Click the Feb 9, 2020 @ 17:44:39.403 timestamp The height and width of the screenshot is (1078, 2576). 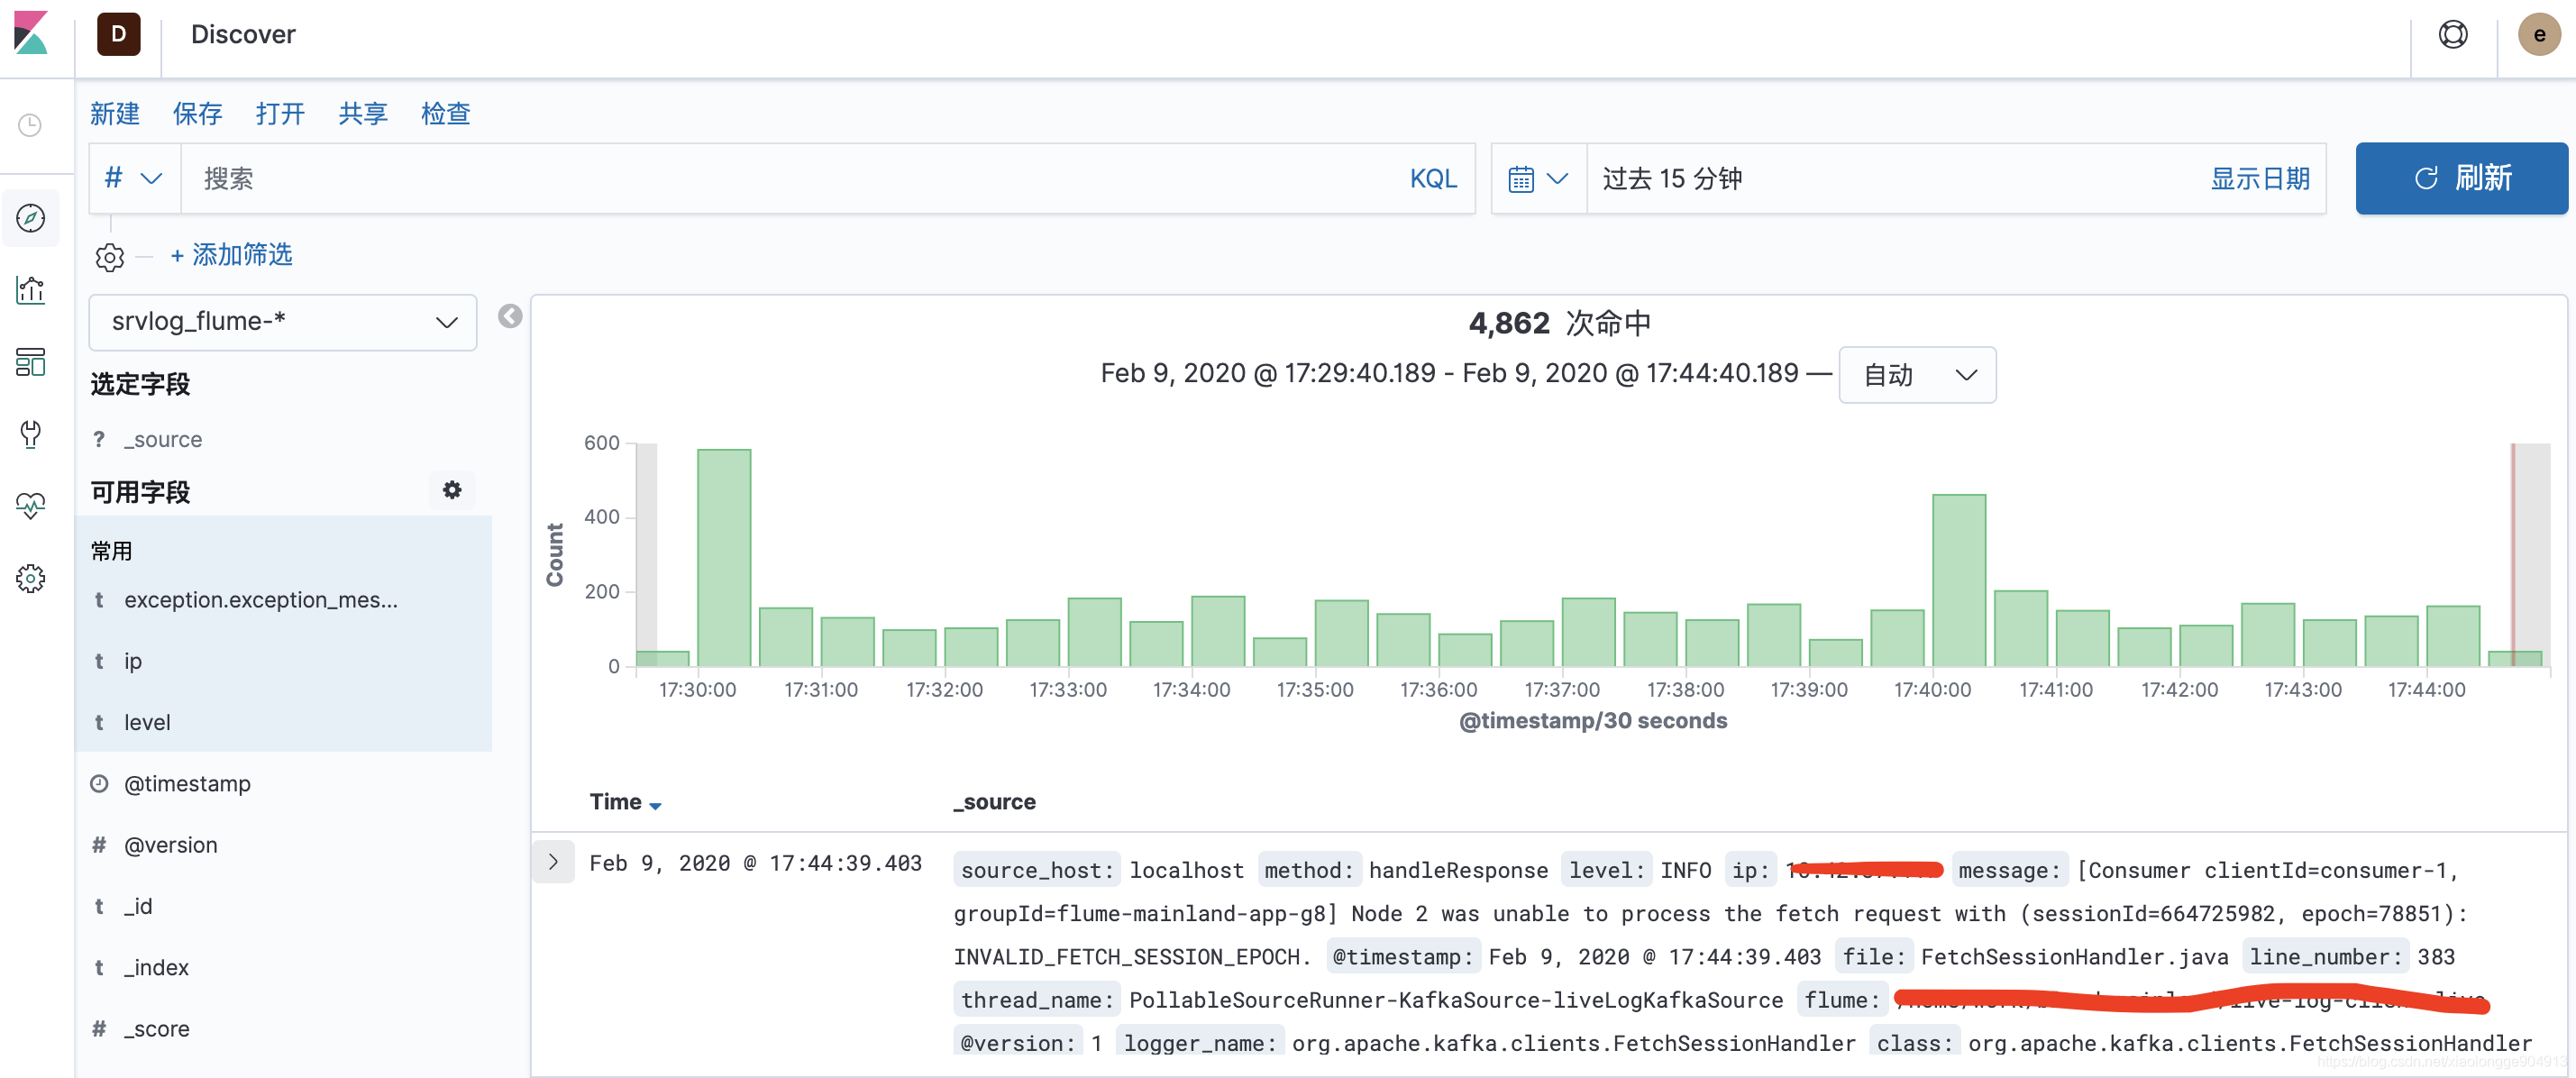pyautogui.click(x=755, y=863)
